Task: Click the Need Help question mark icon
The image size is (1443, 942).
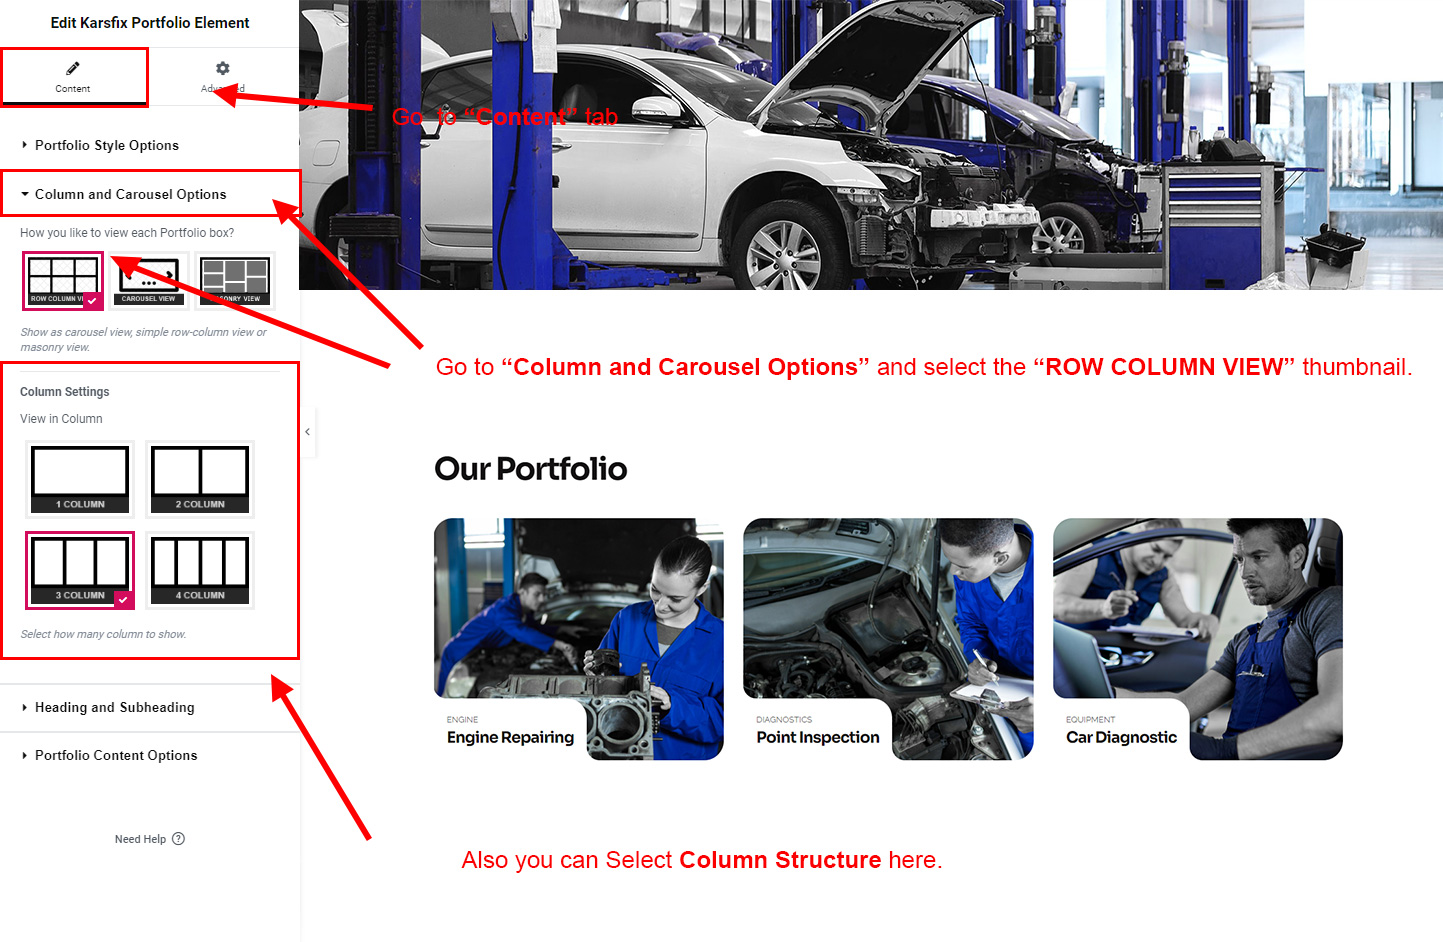Action: [x=178, y=839]
